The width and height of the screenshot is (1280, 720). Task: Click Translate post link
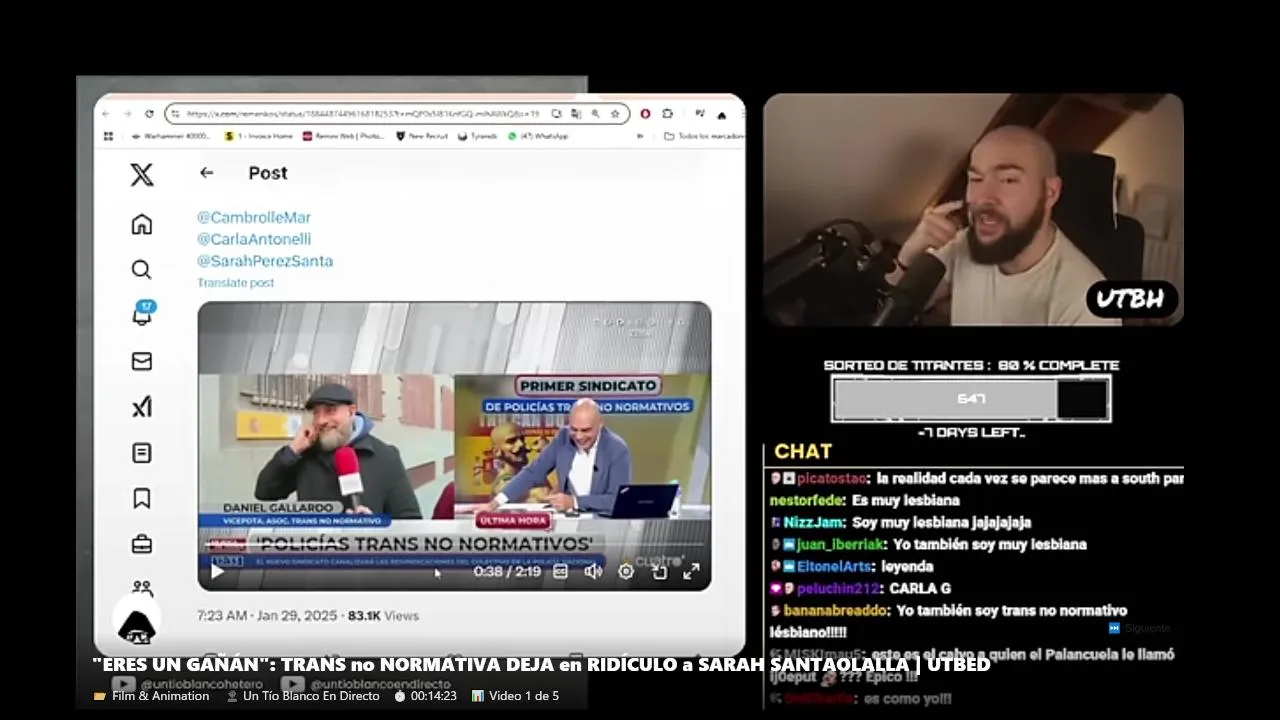click(x=236, y=283)
